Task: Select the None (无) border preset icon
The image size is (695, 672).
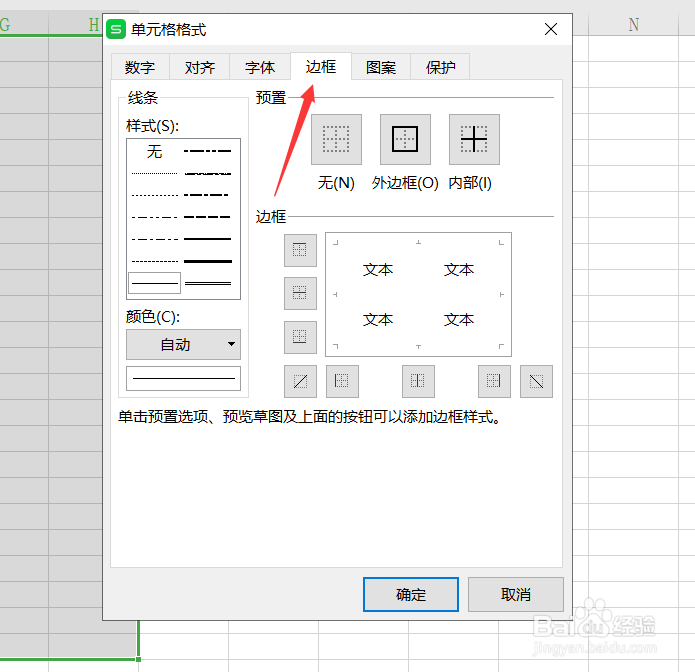Action: 336,139
